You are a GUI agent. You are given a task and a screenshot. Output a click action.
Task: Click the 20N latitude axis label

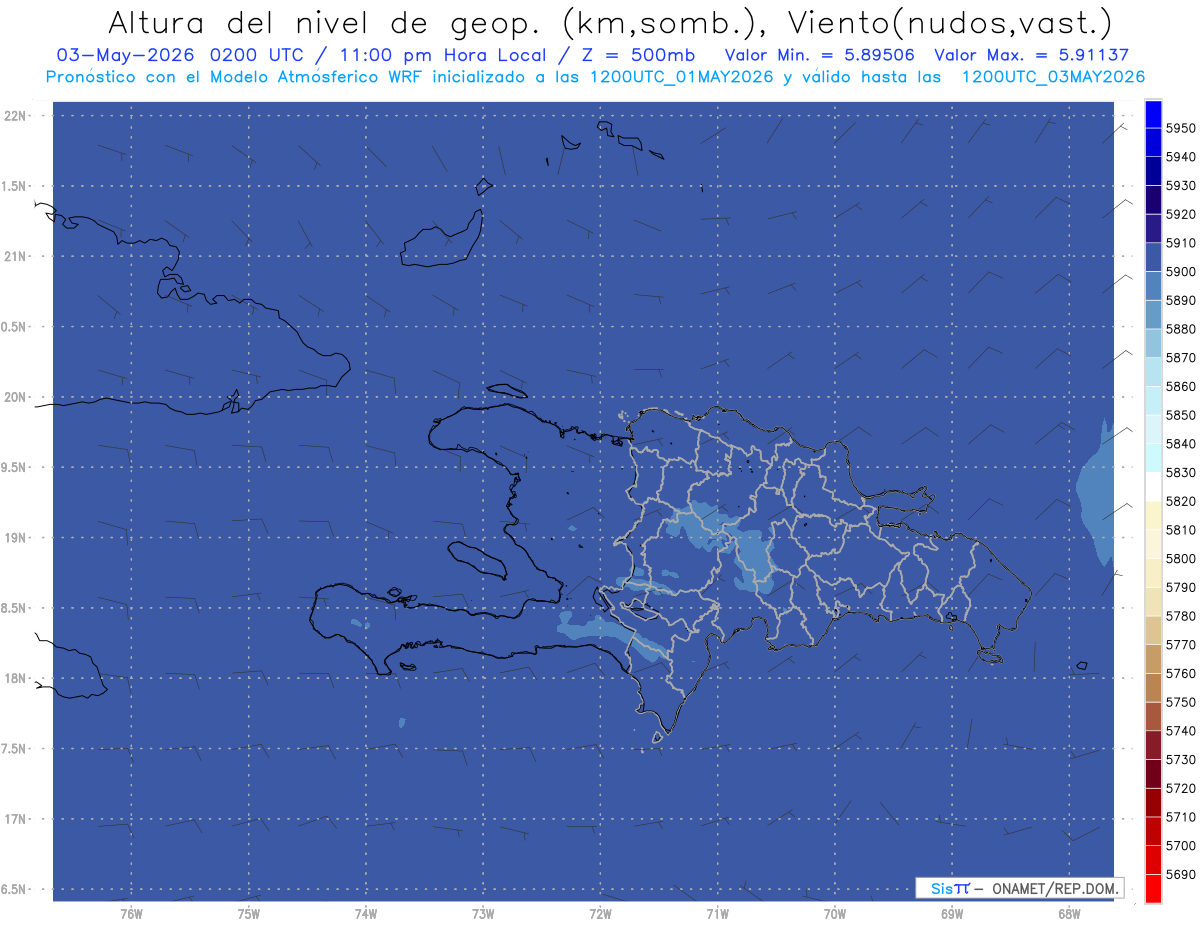coord(16,397)
